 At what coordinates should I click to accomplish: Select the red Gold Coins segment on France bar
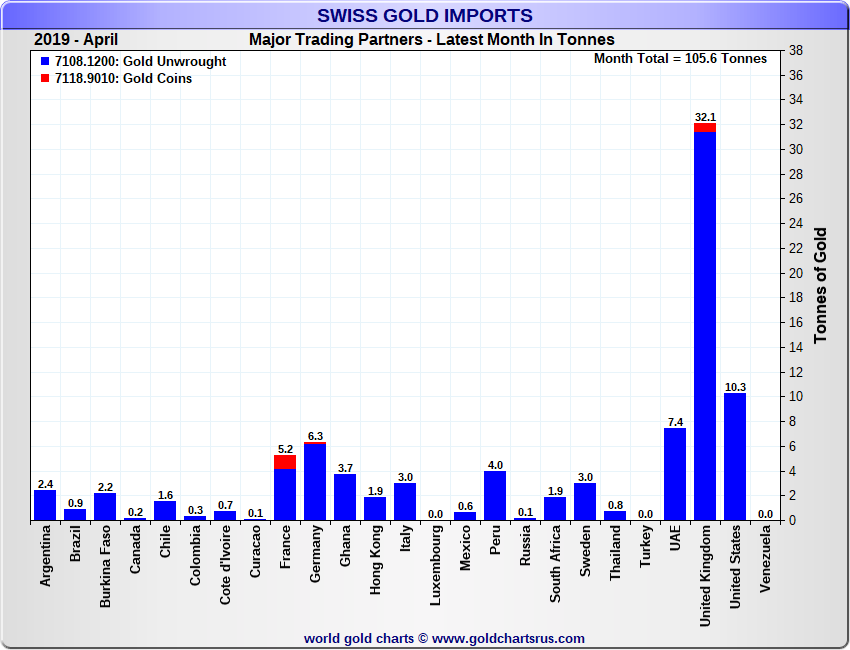(285, 462)
